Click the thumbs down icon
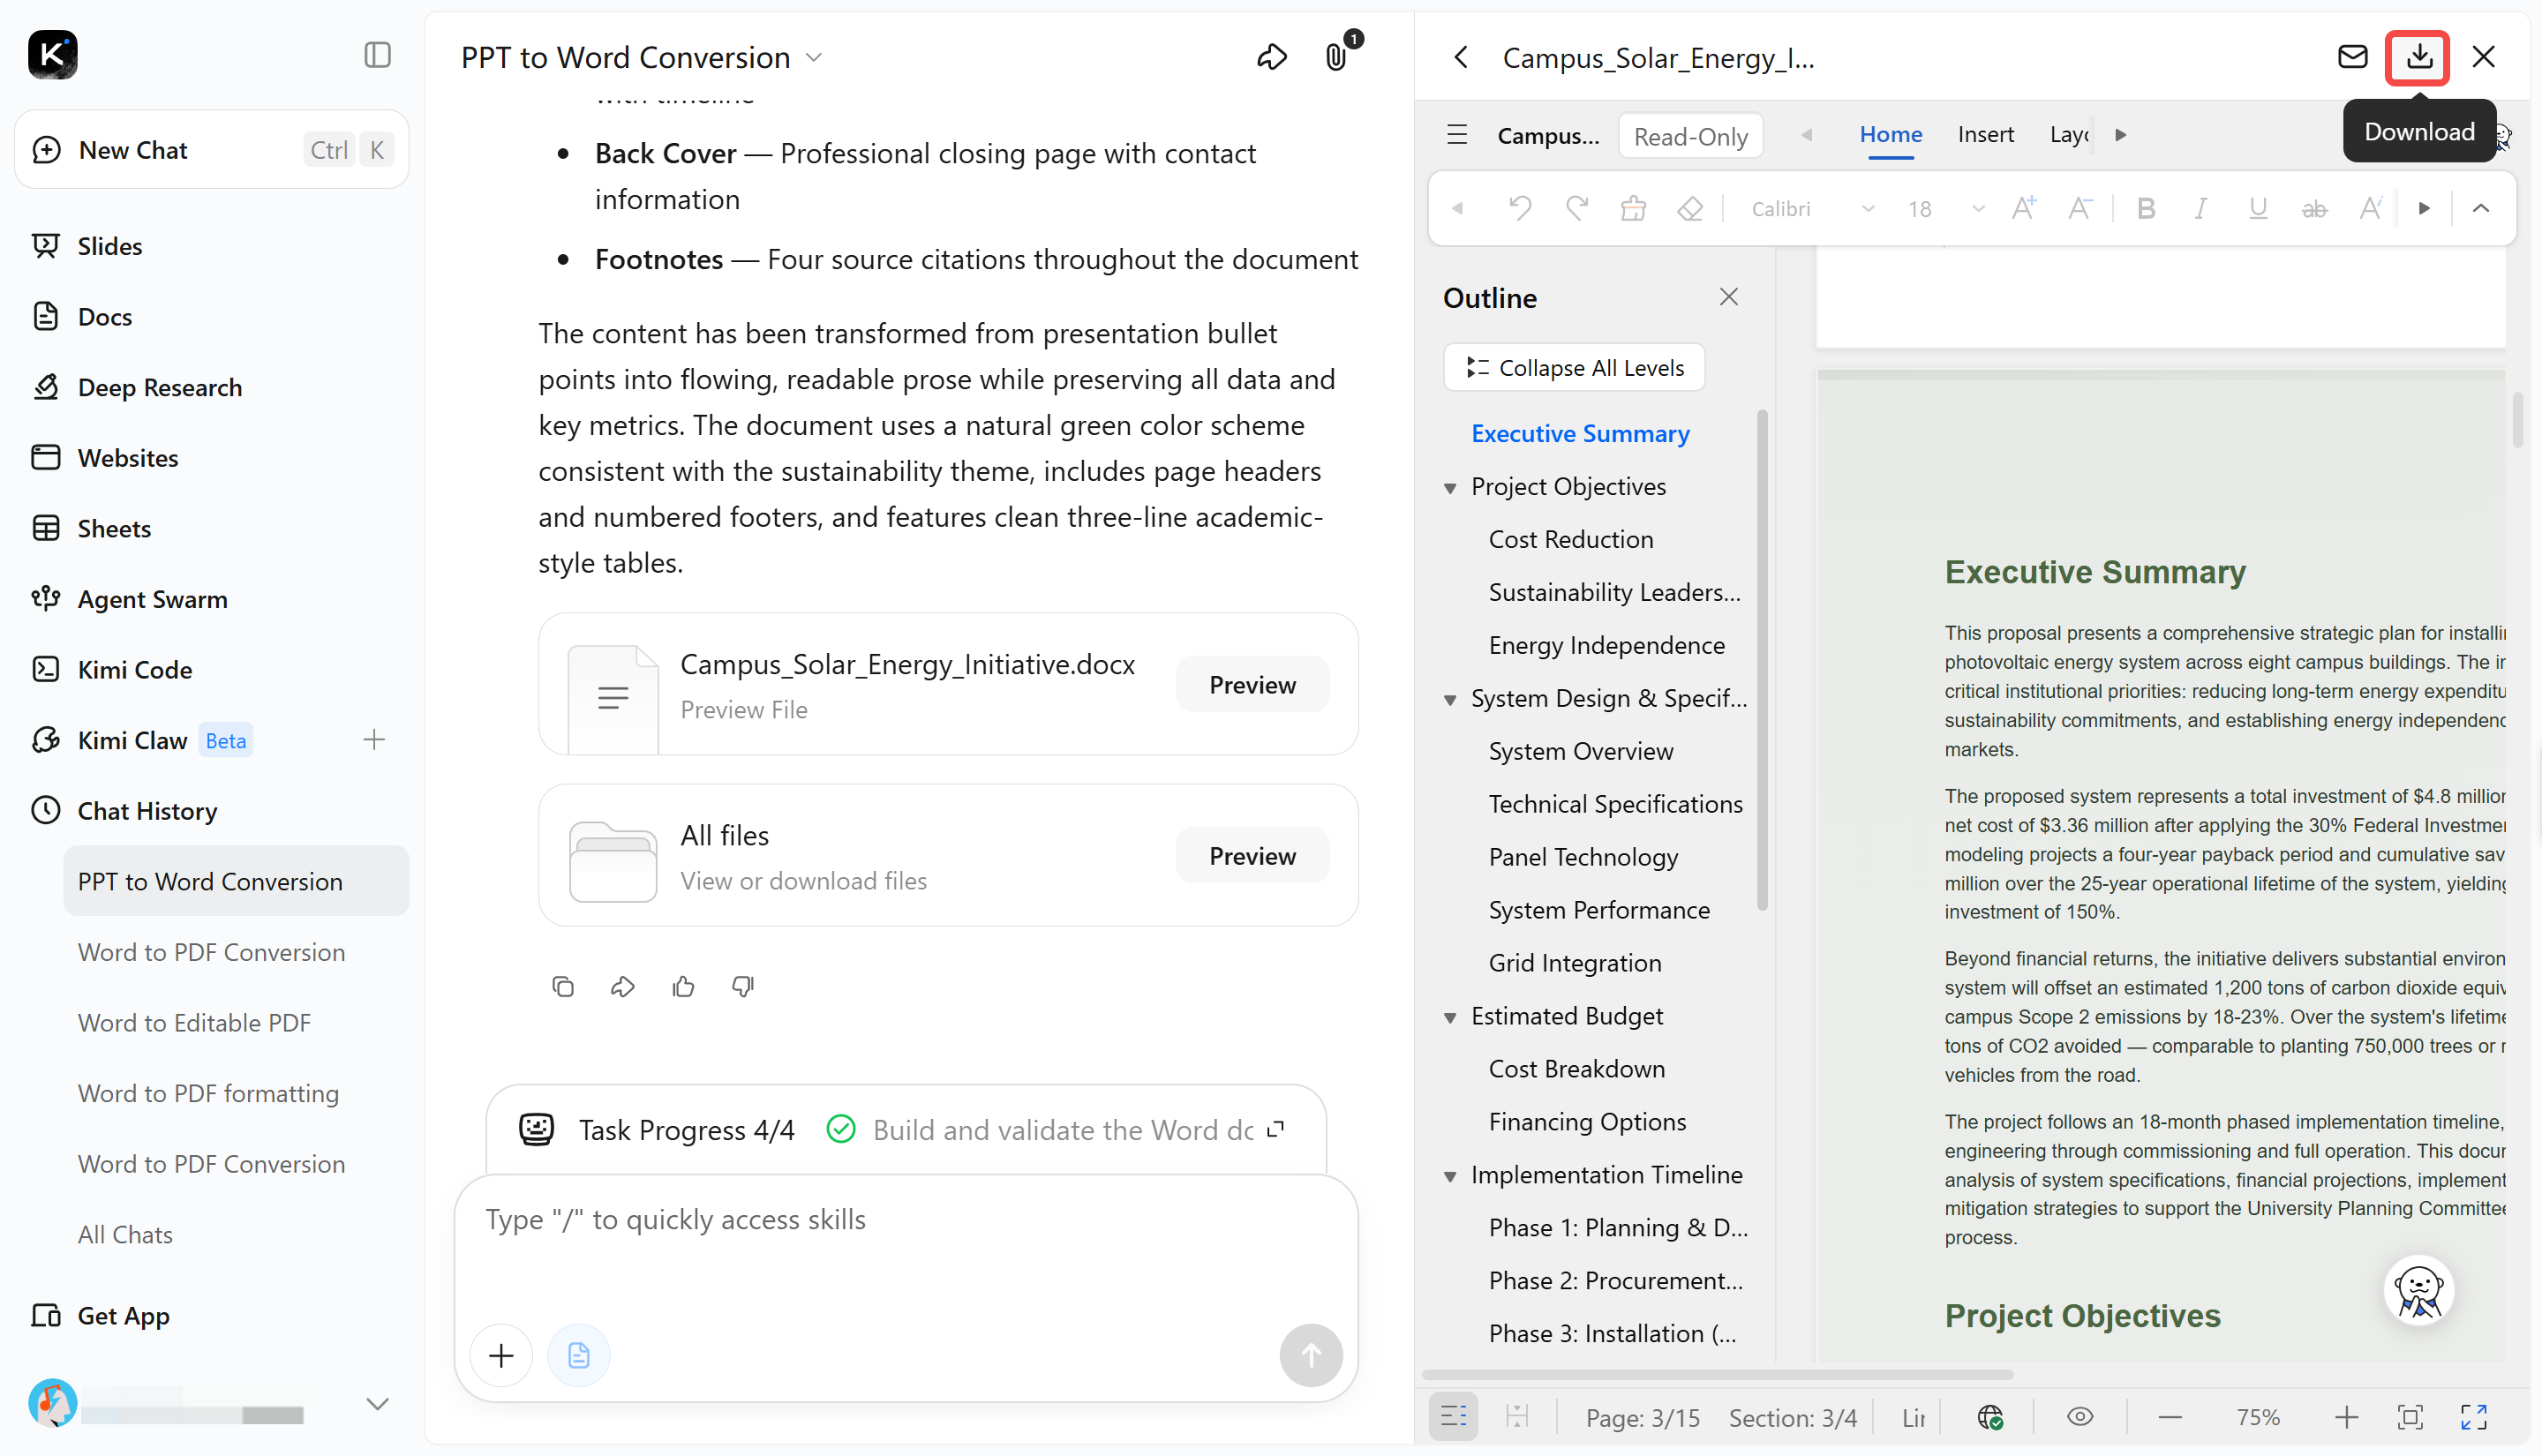2542x1456 pixels. coord(743,987)
